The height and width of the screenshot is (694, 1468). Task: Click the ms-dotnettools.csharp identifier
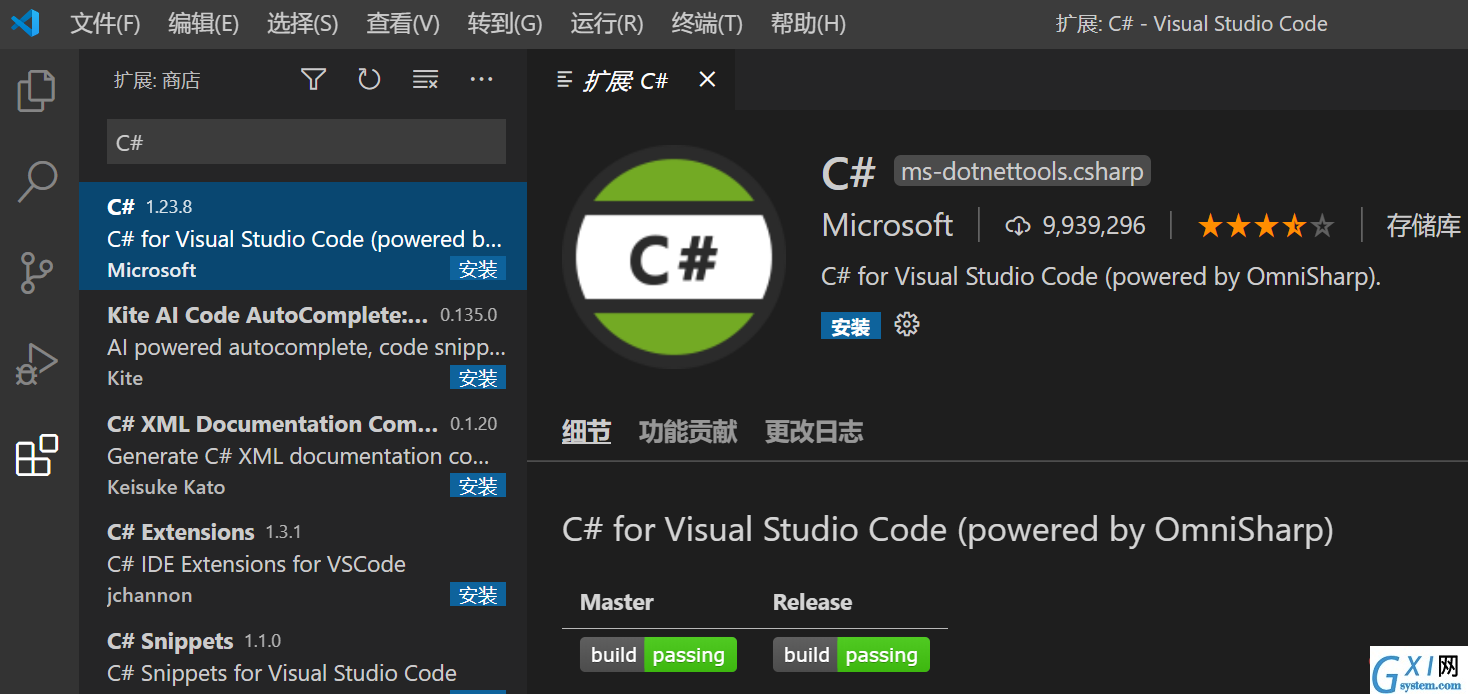(1022, 171)
